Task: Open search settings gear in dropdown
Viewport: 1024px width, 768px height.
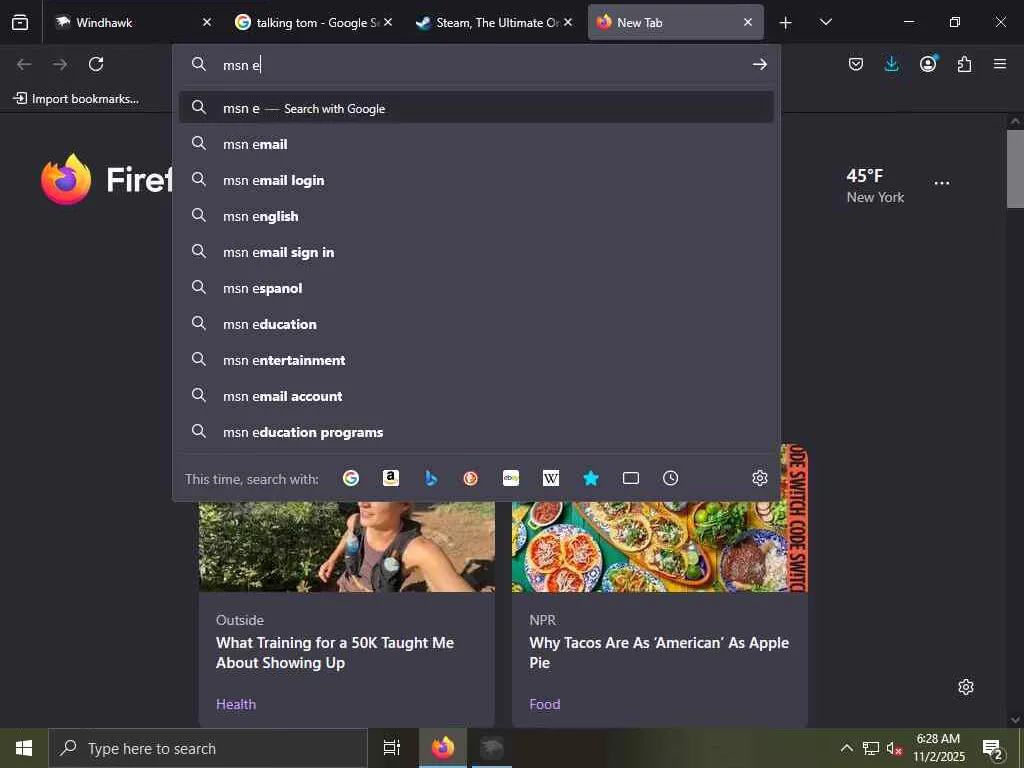Action: tap(760, 478)
